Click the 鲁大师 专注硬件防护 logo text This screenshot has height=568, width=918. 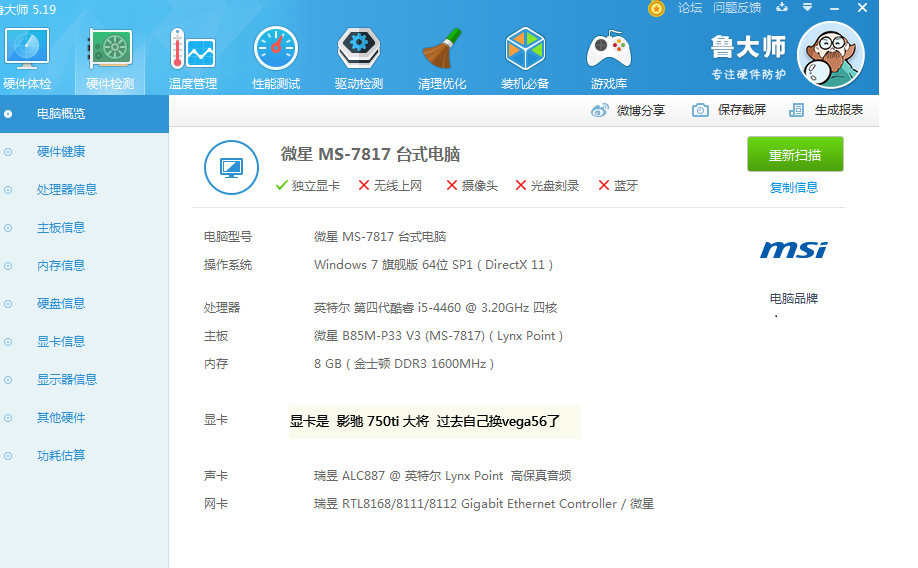pos(748,57)
